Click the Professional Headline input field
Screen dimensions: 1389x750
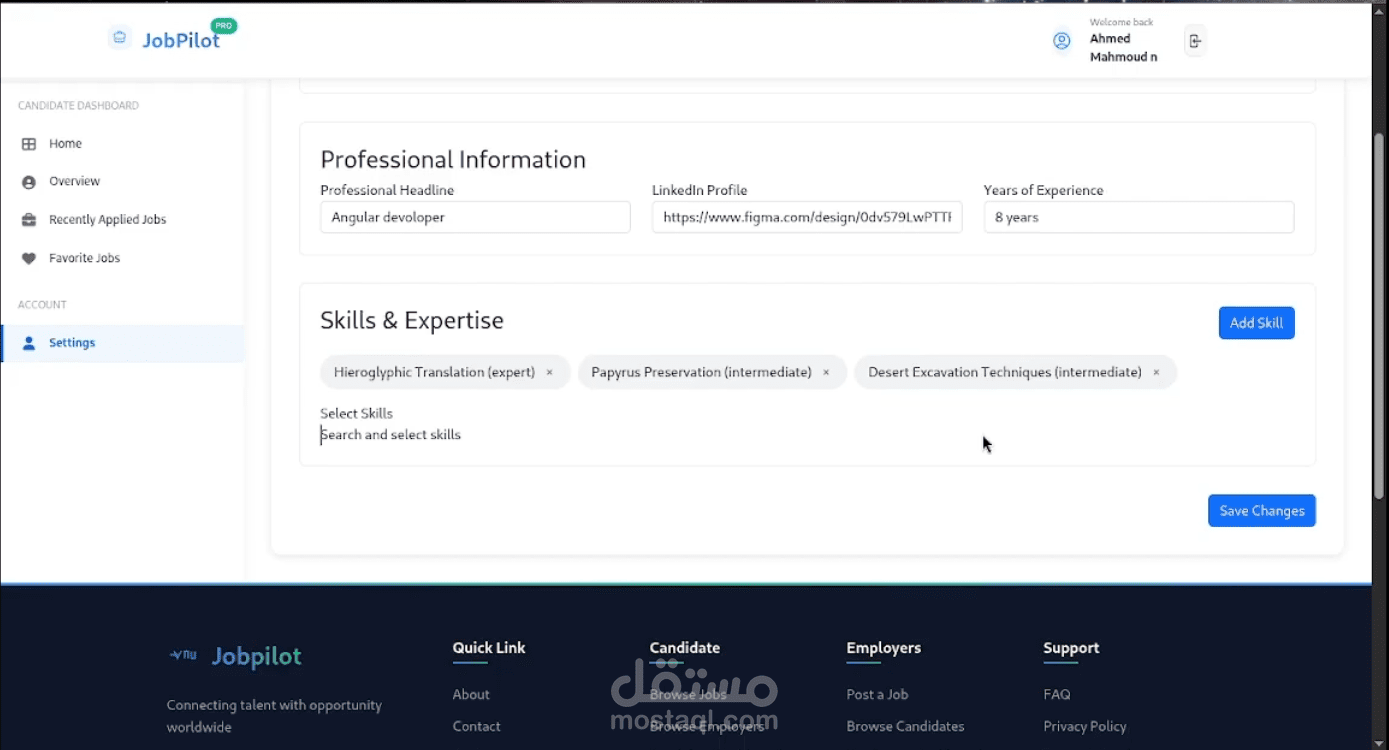[475, 217]
